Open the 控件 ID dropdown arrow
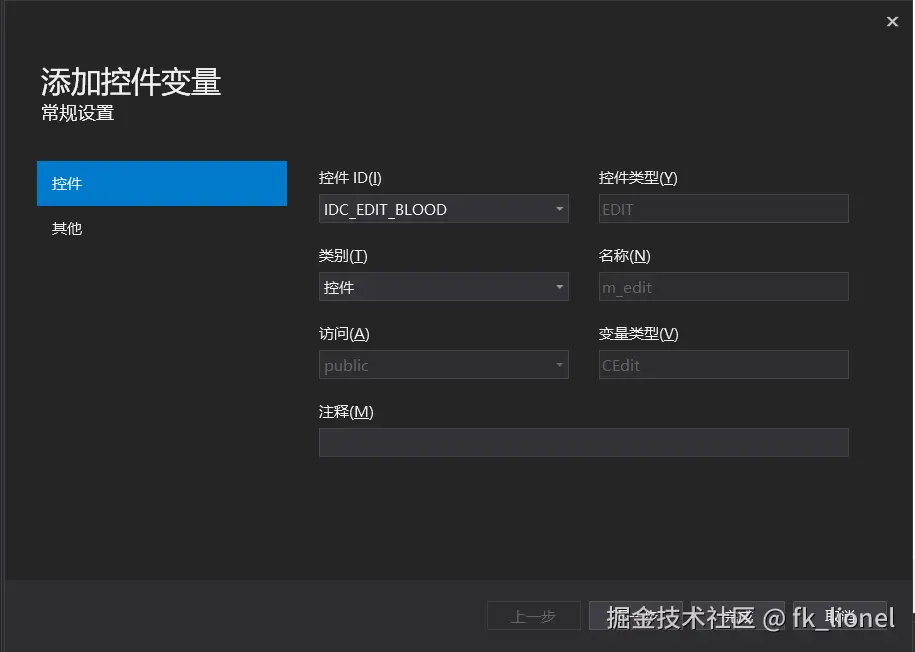The image size is (915, 652). [x=559, y=209]
